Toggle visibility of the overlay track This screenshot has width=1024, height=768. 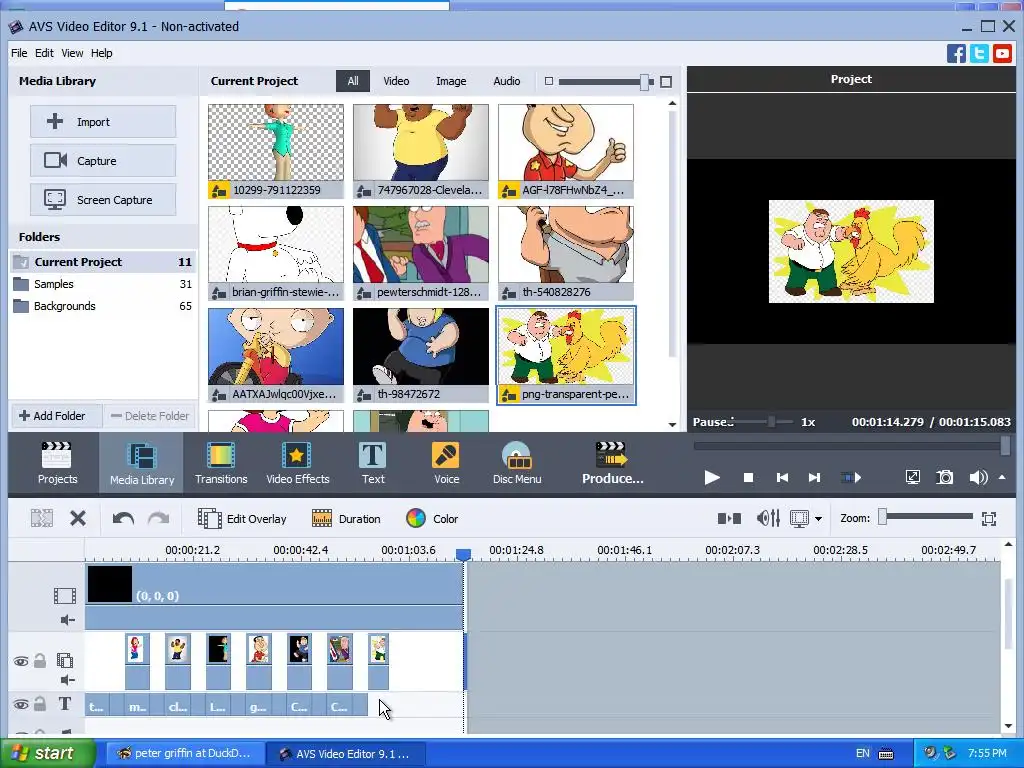click(21, 662)
